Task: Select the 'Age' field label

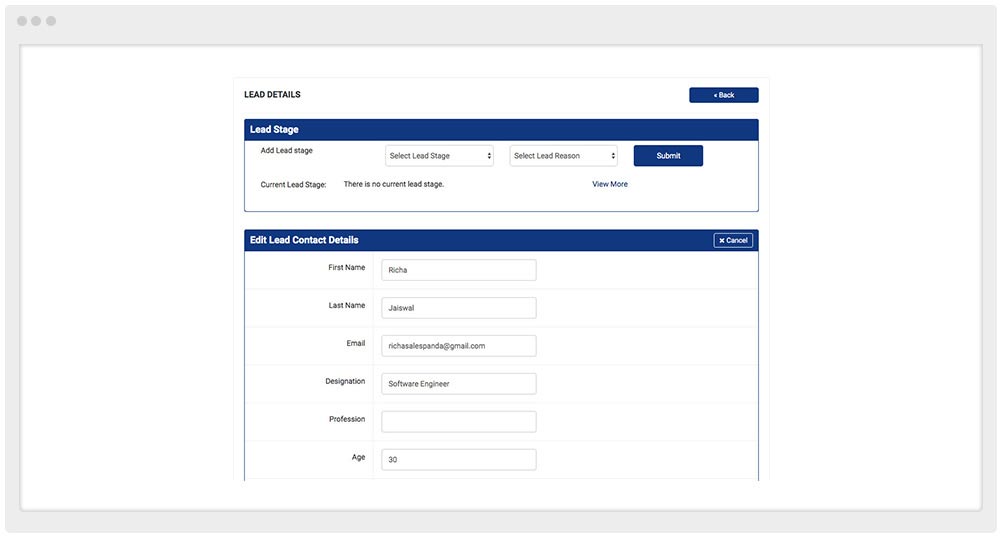Action: (x=358, y=457)
